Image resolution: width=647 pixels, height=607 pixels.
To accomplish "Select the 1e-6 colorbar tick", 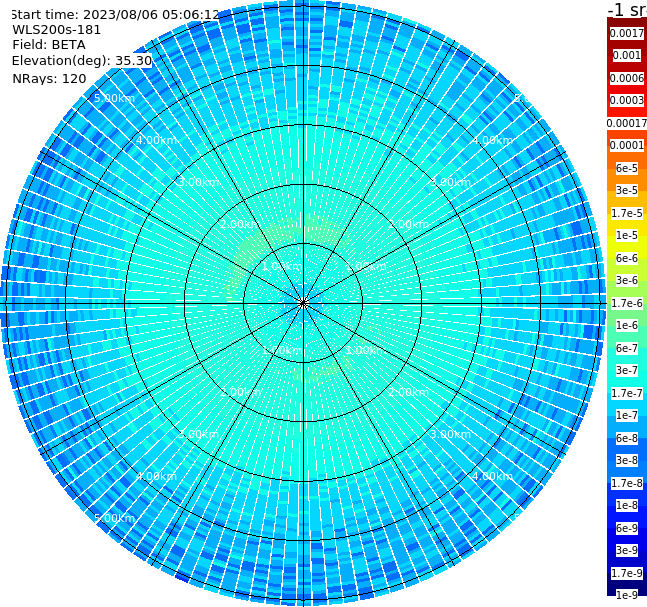I will pos(627,325).
